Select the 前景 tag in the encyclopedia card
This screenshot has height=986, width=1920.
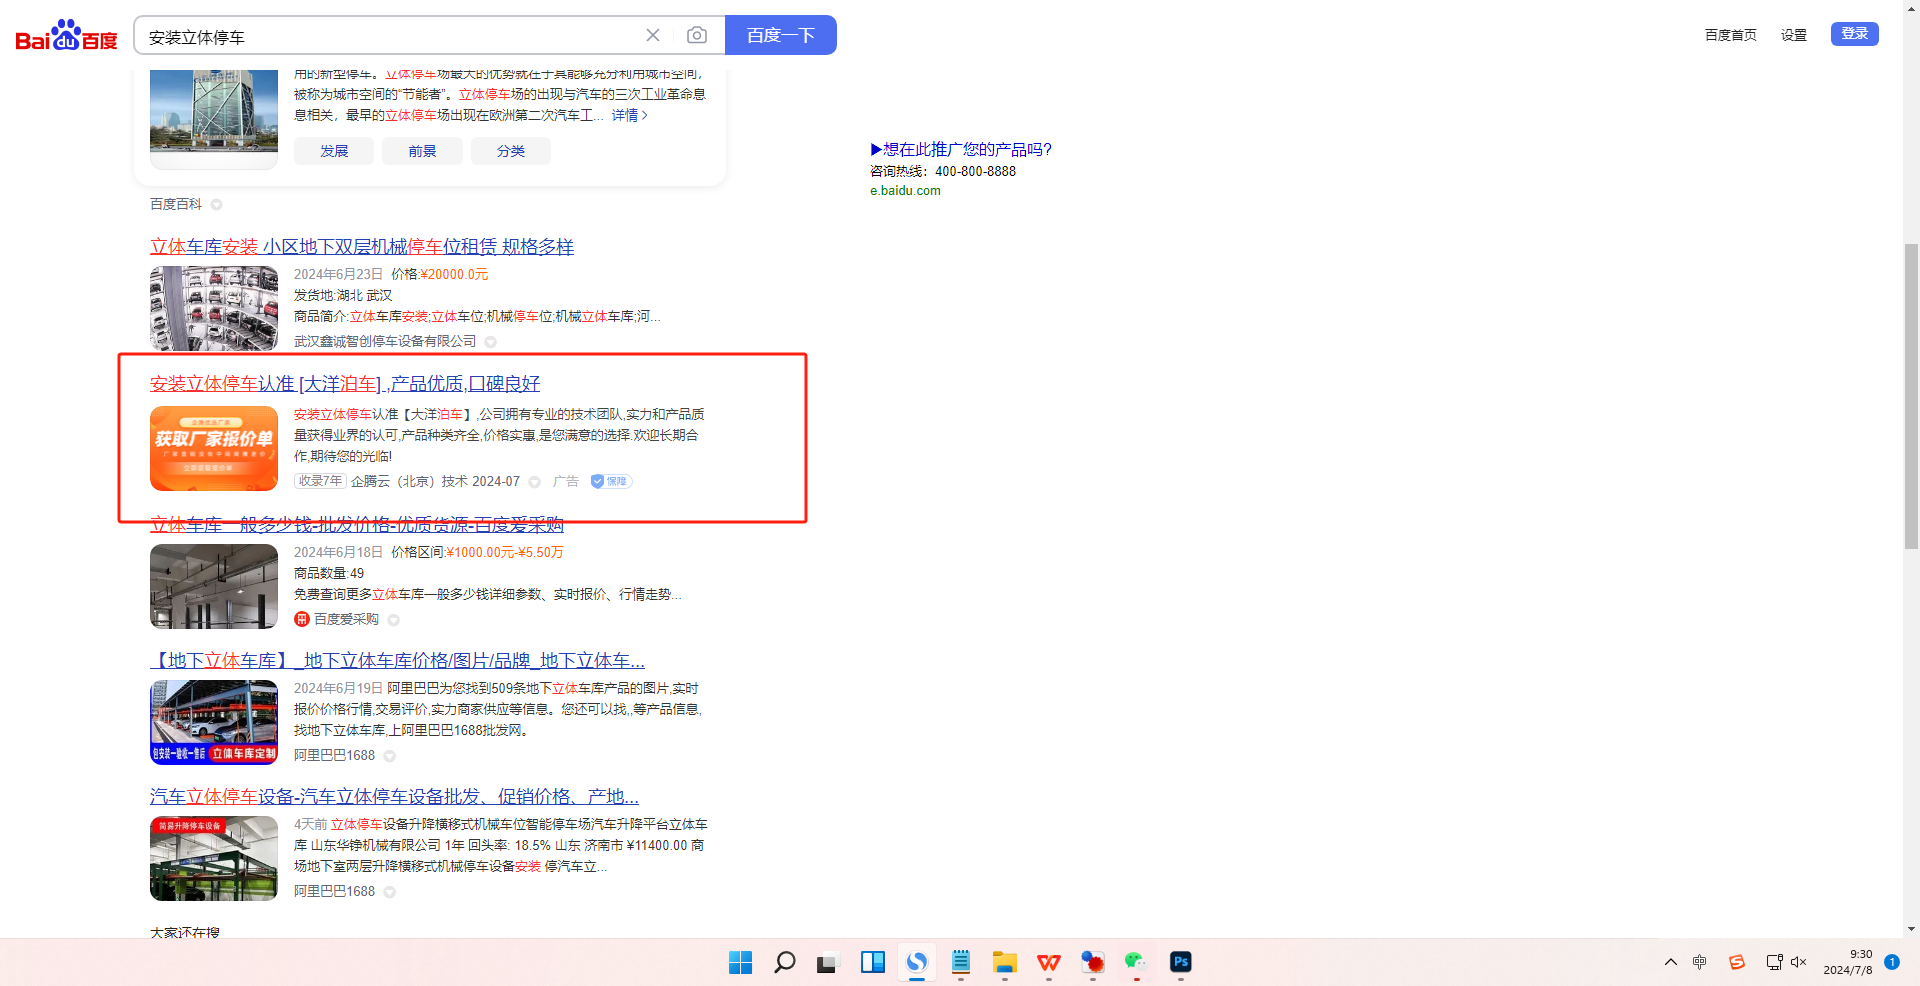(x=422, y=151)
